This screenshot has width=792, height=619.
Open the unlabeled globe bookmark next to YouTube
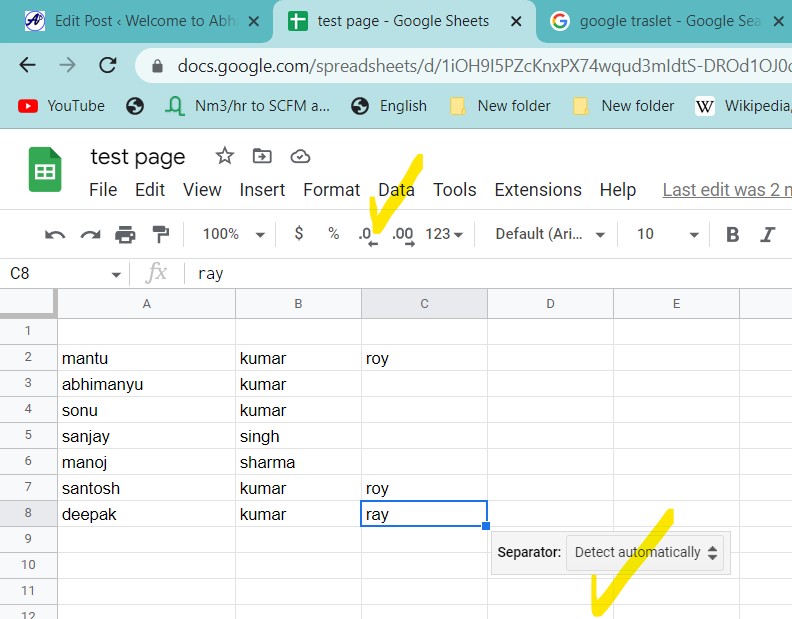click(x=135, y=106)
